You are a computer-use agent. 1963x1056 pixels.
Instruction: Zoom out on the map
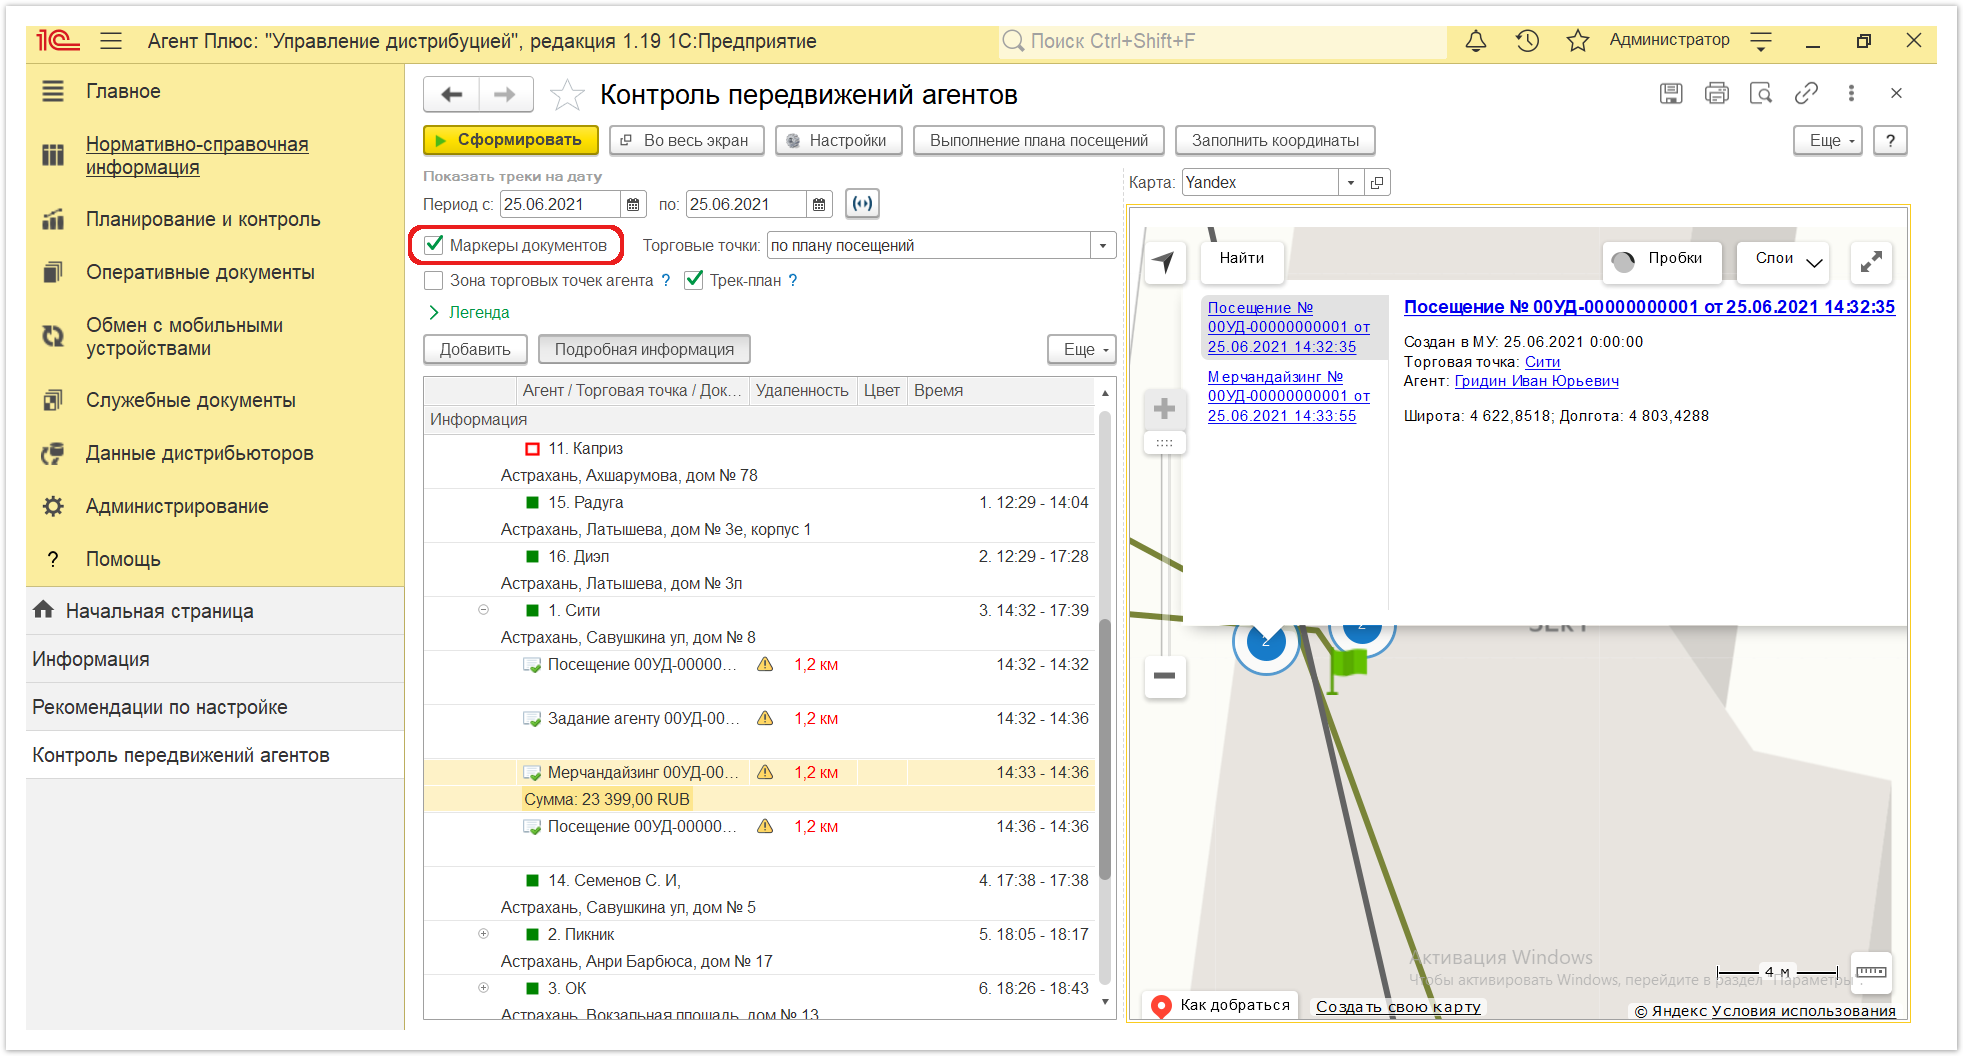tap(1164, 676)
